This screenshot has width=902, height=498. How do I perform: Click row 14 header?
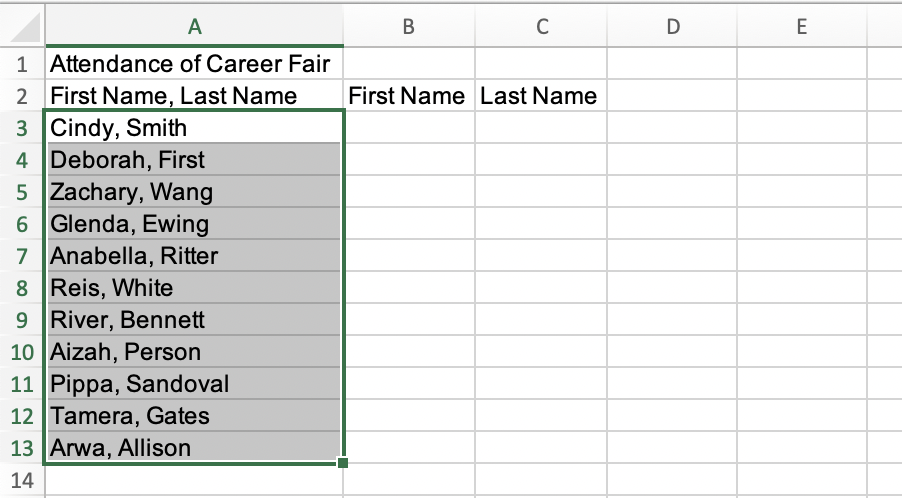22,480
